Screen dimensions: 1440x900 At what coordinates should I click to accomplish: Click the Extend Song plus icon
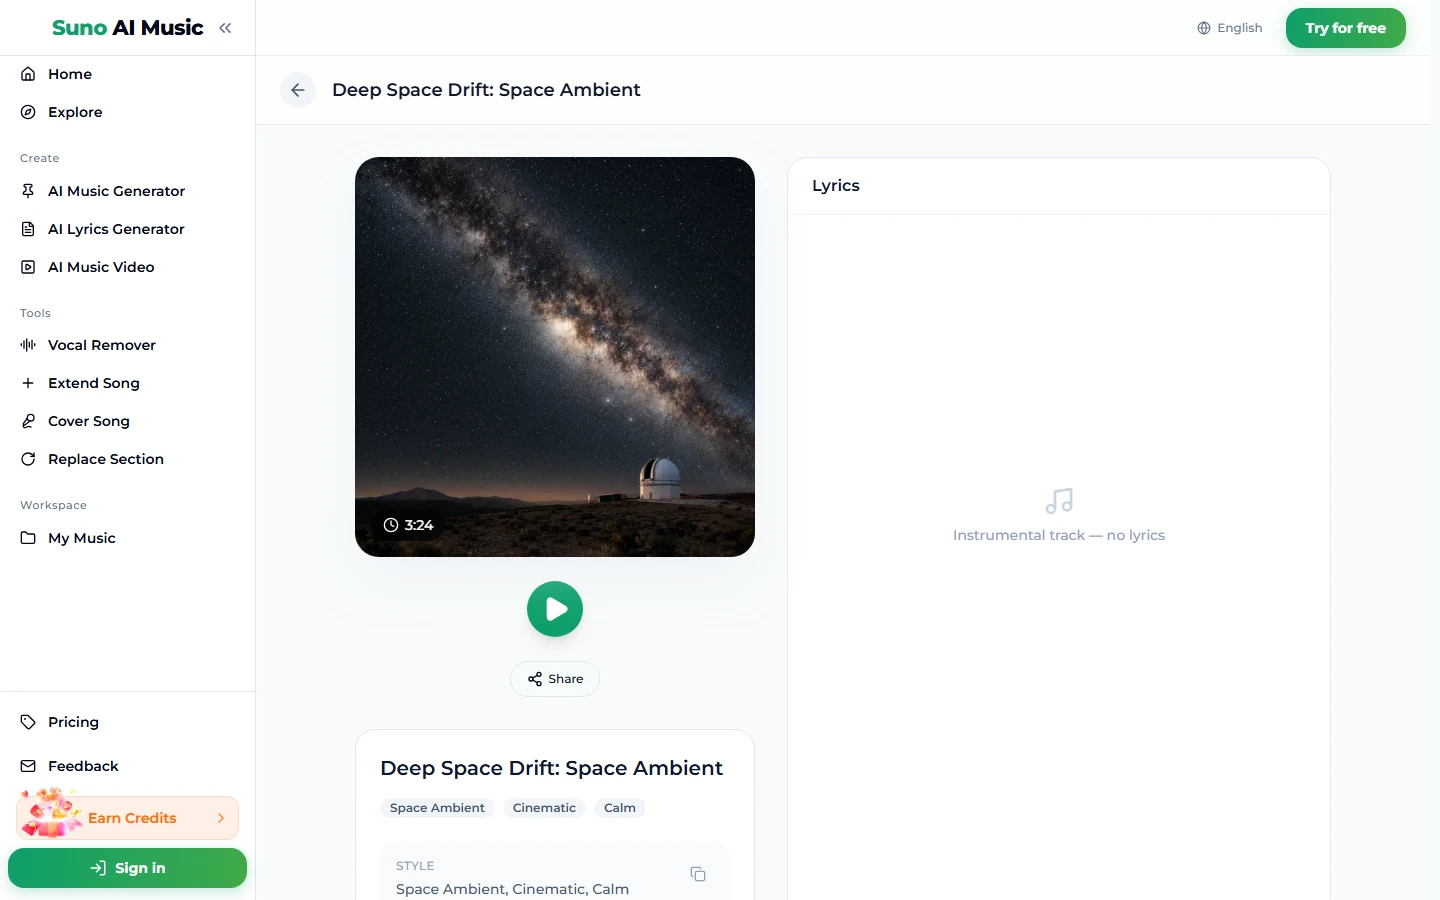28,383
